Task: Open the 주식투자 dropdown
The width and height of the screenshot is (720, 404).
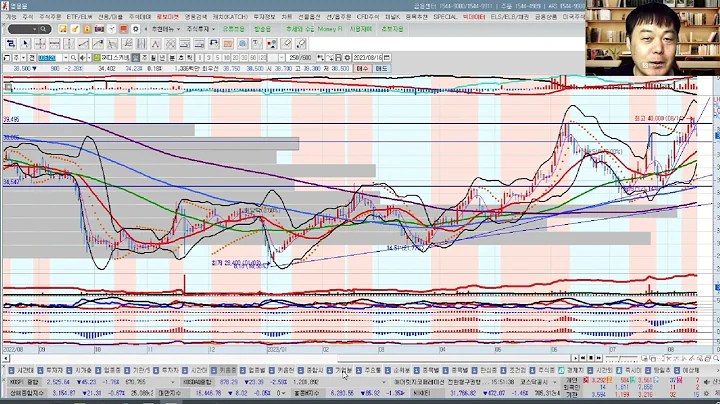Action: (x=201, y=29)
